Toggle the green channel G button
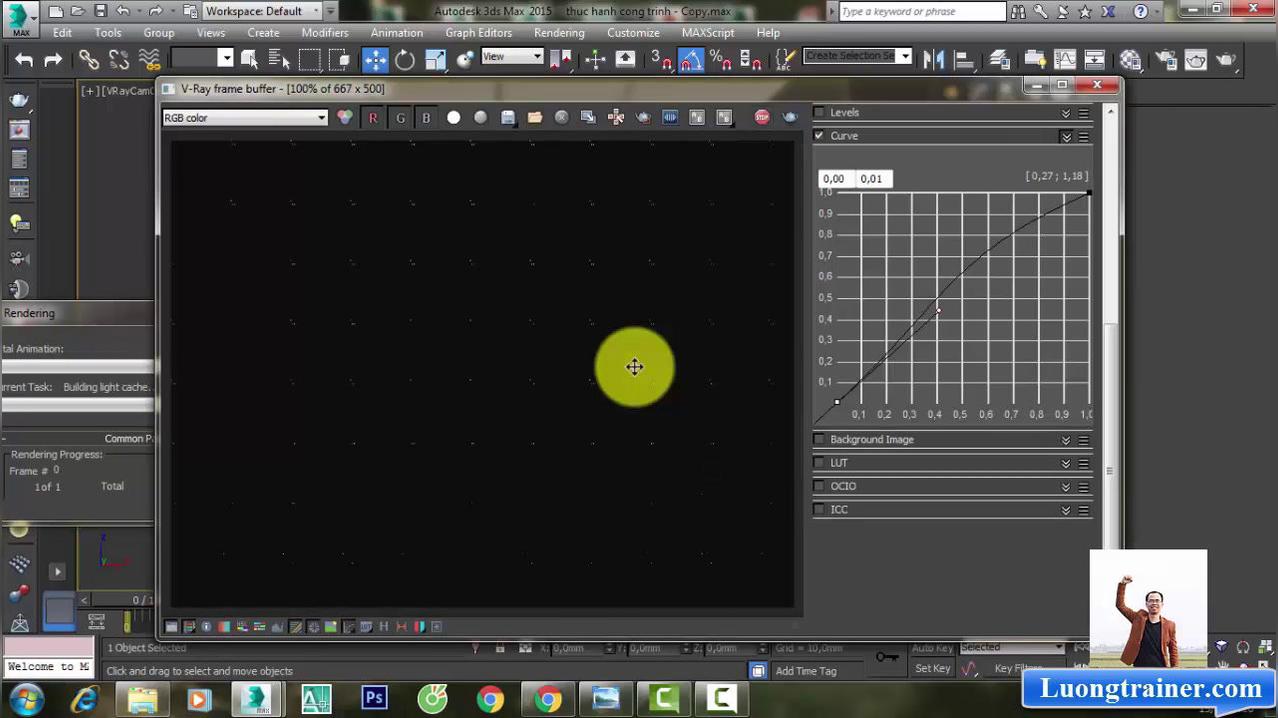 point(400,118)
